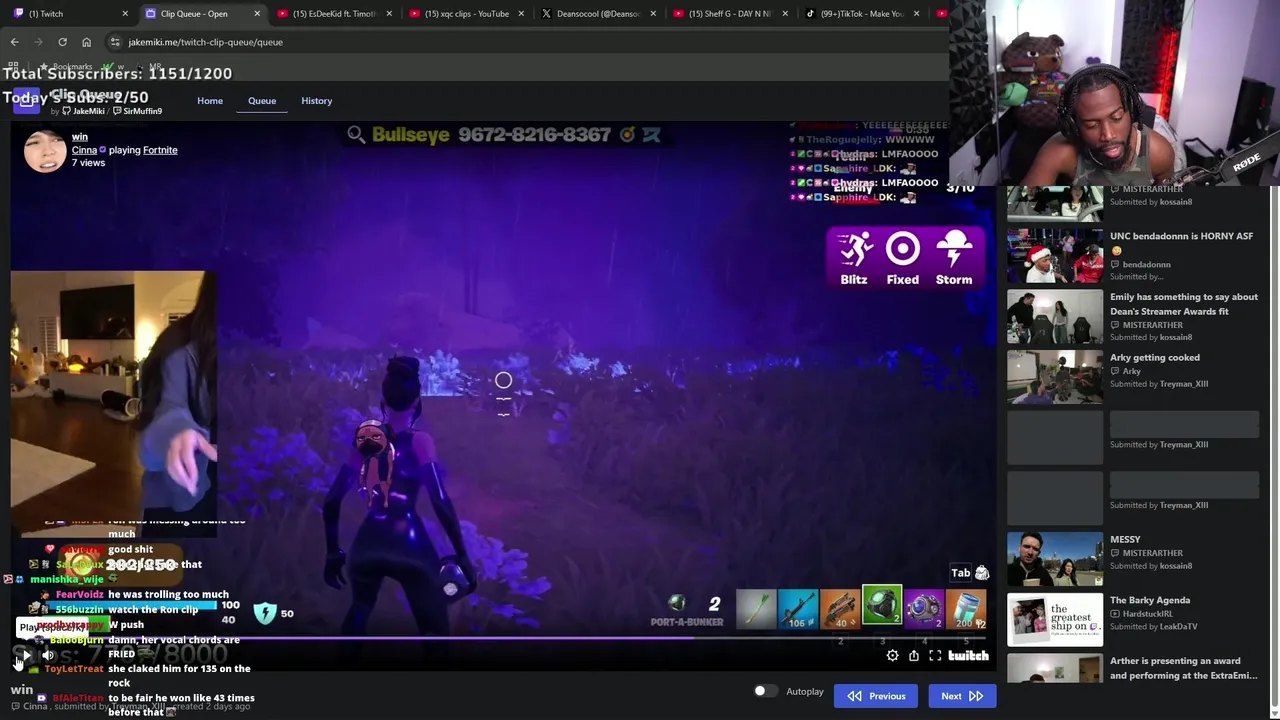Viewport: 1280px width, 720px height.
Task: Open the 'MESSY' queue clip
Action: click(x=1125, y=539)
